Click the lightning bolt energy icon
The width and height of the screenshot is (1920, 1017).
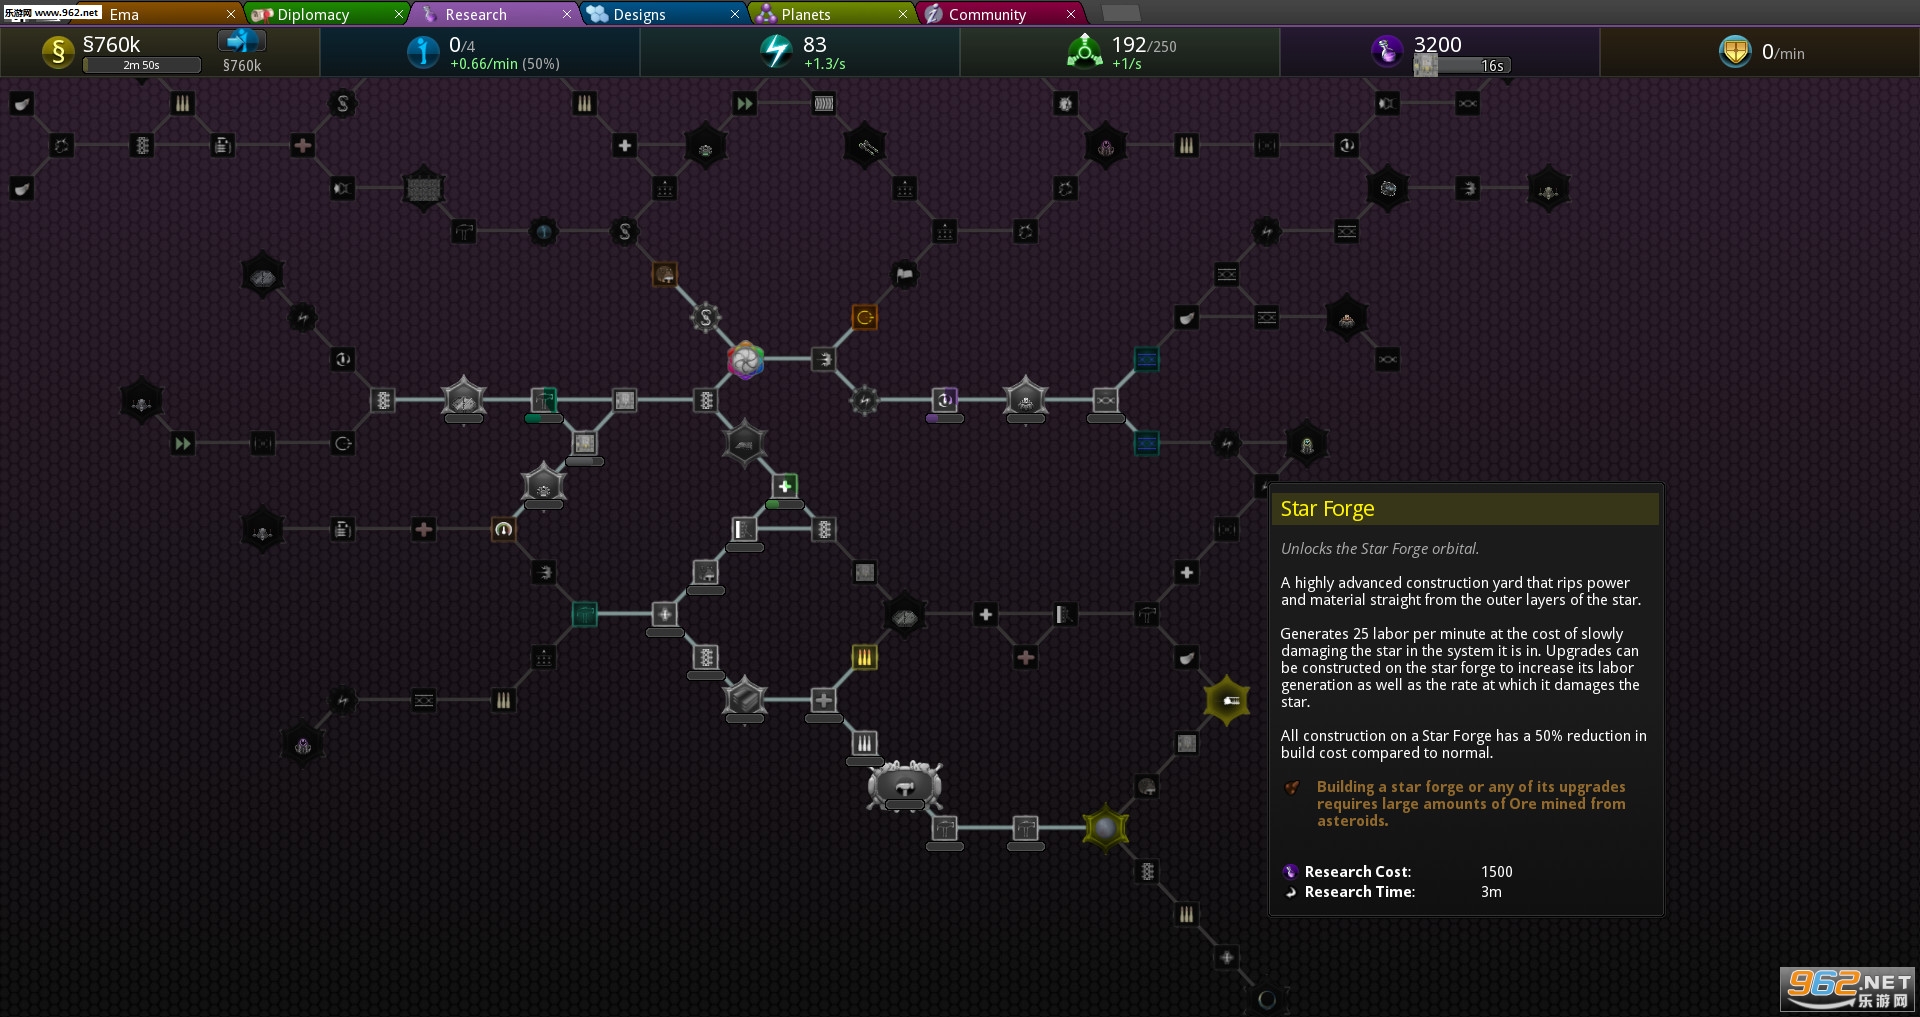776,50
